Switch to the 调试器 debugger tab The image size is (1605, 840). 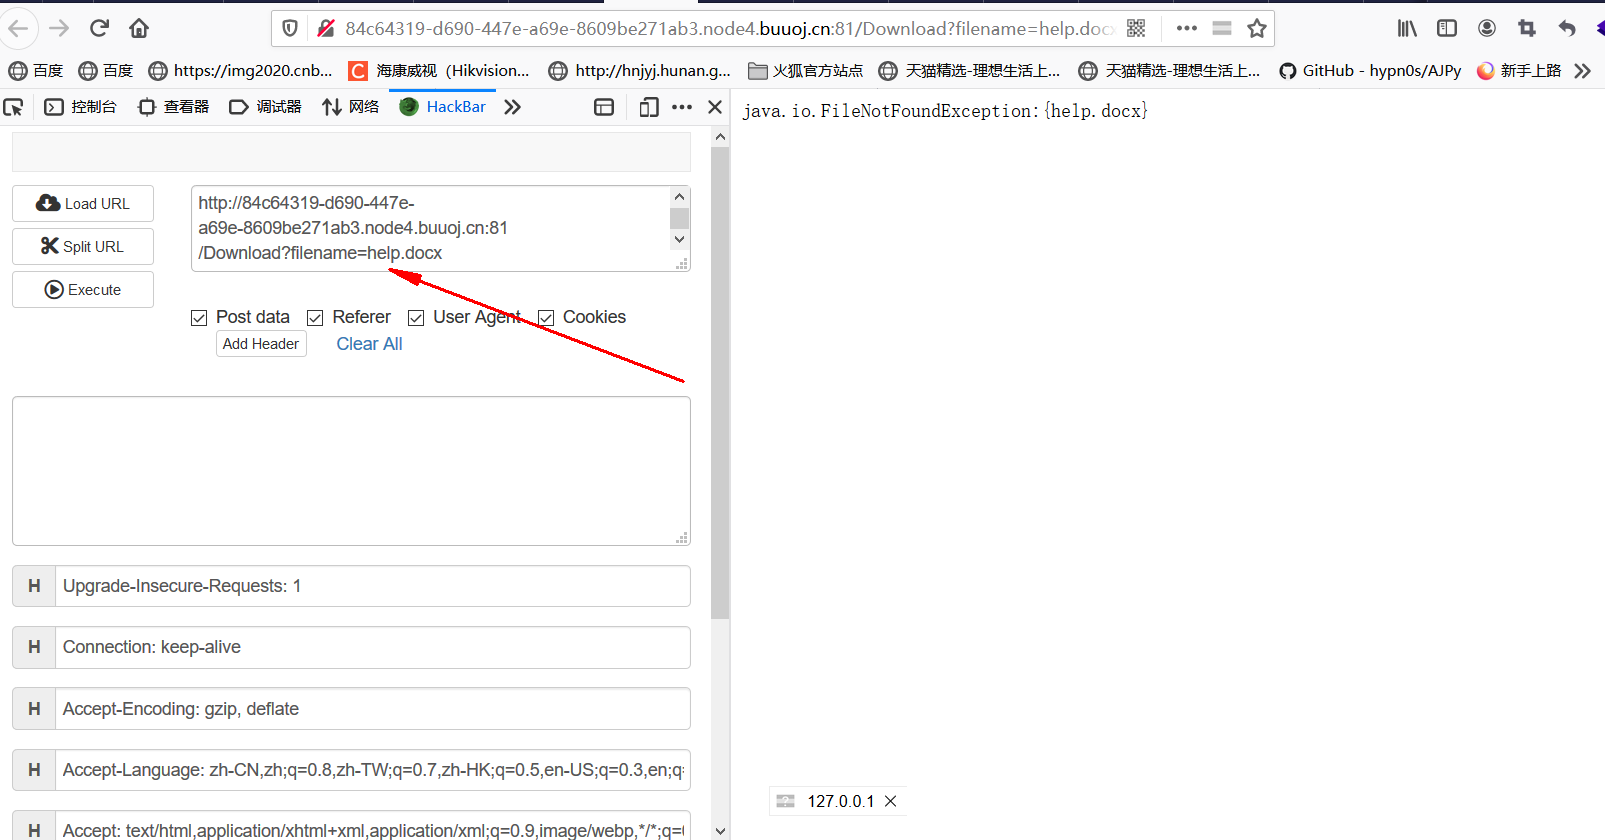click(265, 107)
